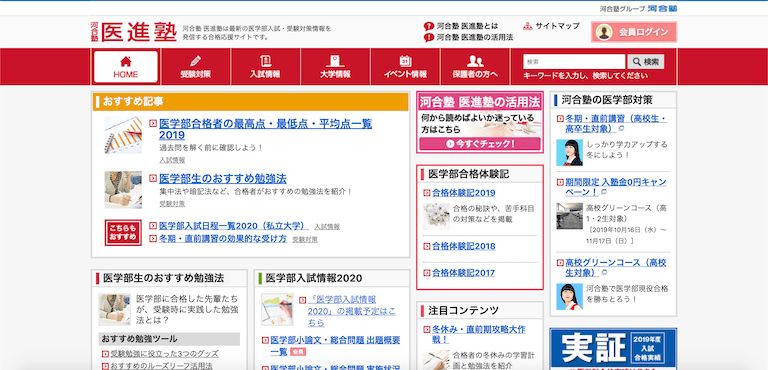Open 冬期・直前講習の効果的な受け方 link

pos(222,239)
